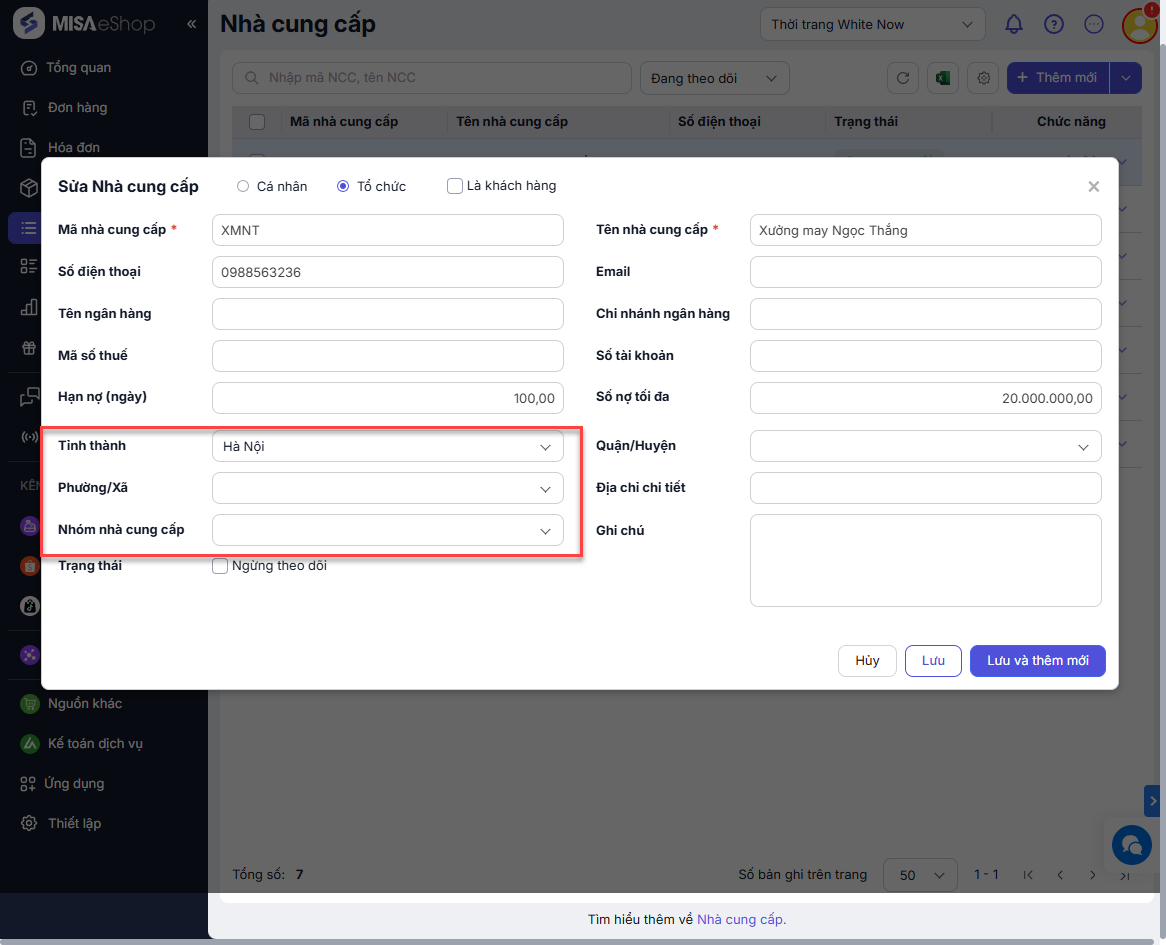Click the box-shaped goods icon in the sidebar
Image resolution: width=1166 pixels, height=945 pixels.
(29, 187)
